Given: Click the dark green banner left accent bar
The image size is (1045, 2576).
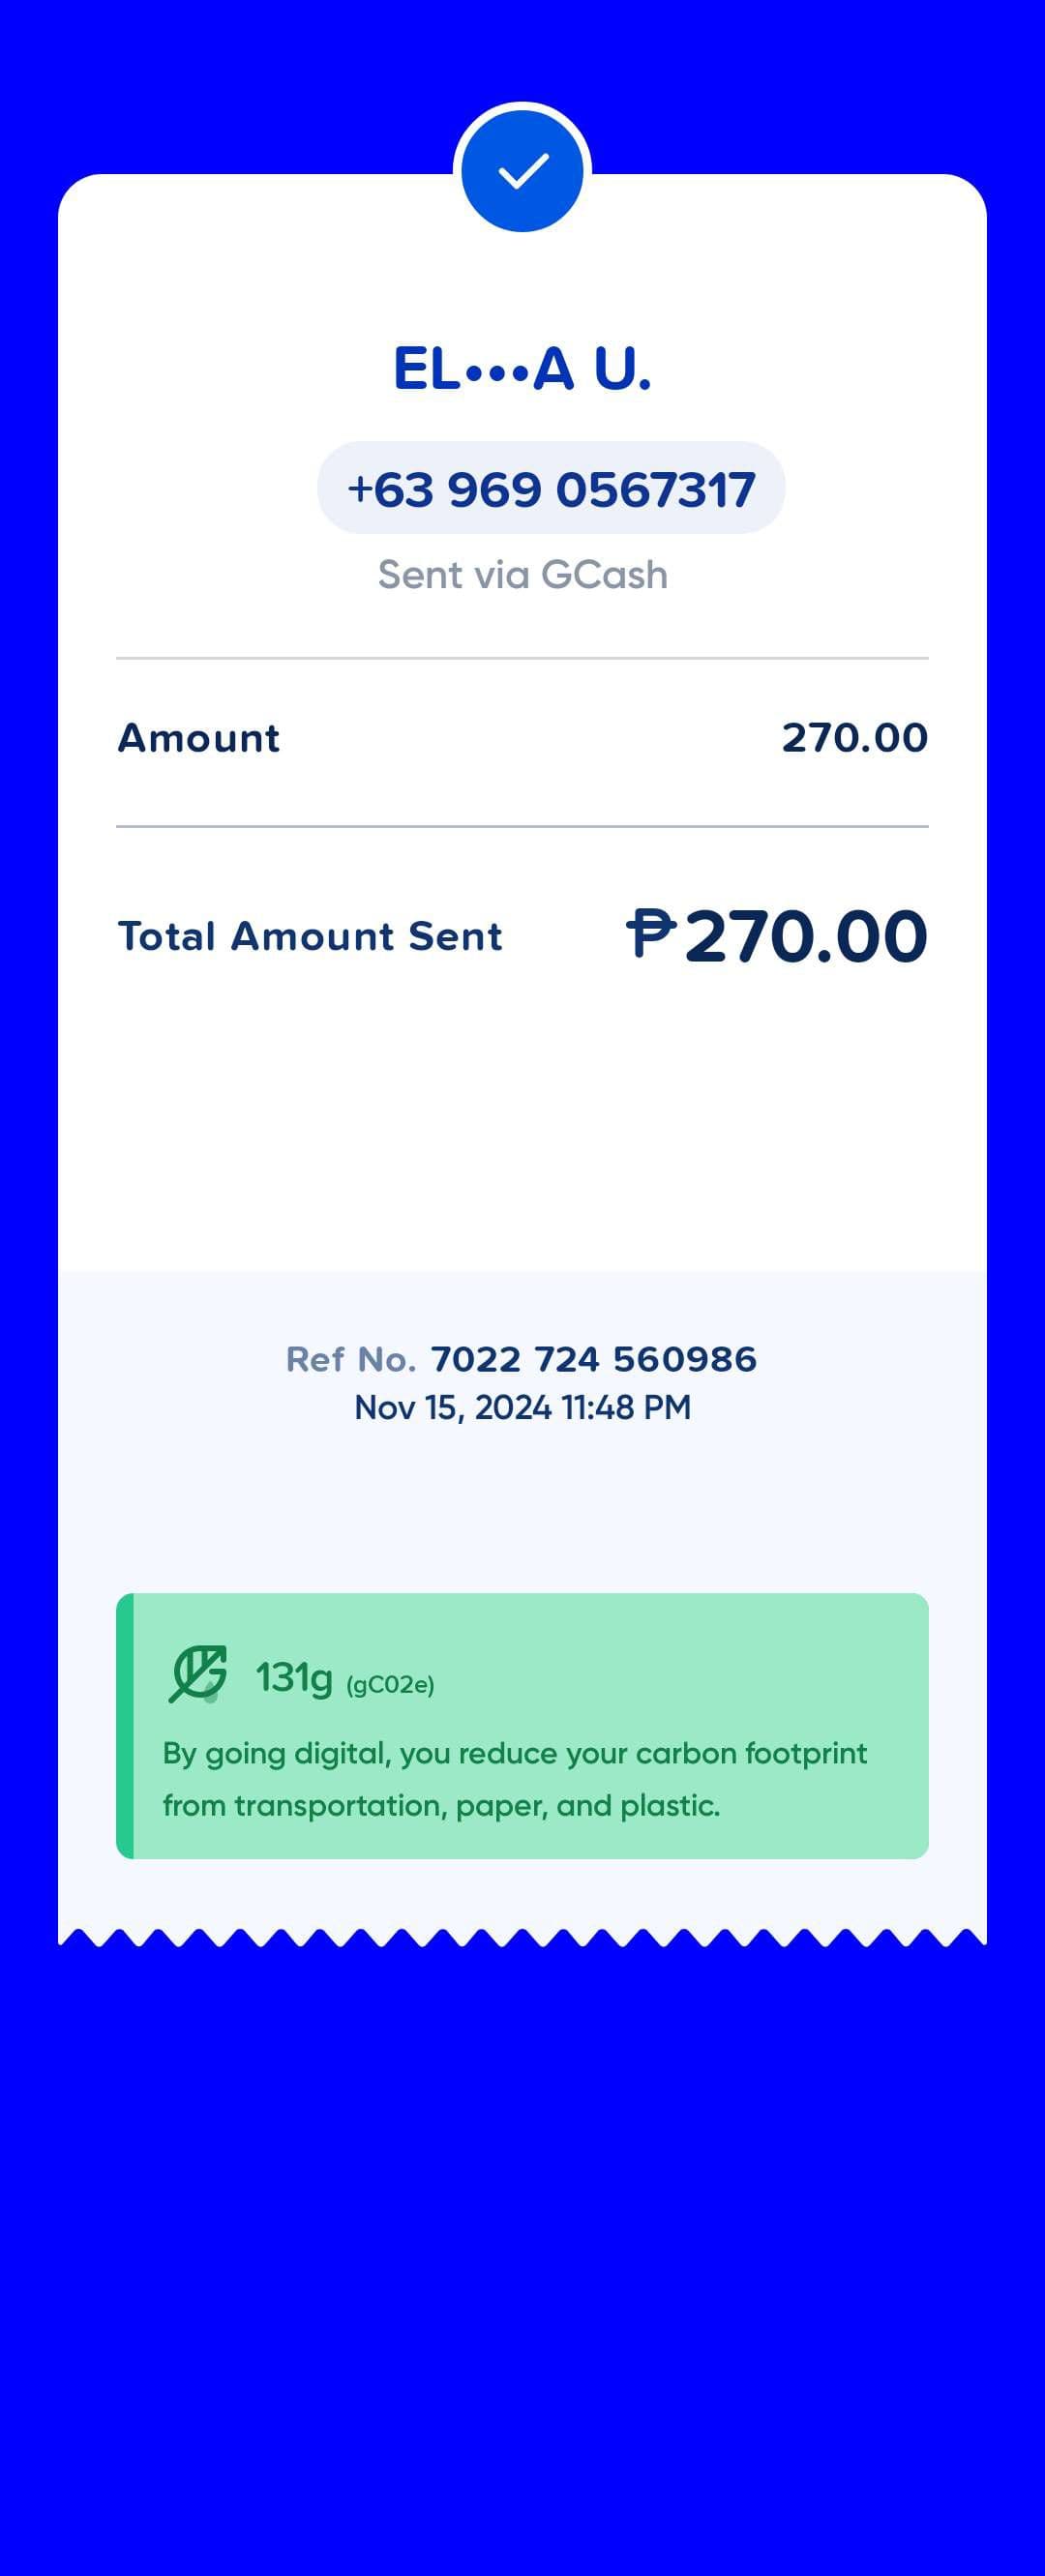Looking at the screenshot, I should [x=124, y=1726].
